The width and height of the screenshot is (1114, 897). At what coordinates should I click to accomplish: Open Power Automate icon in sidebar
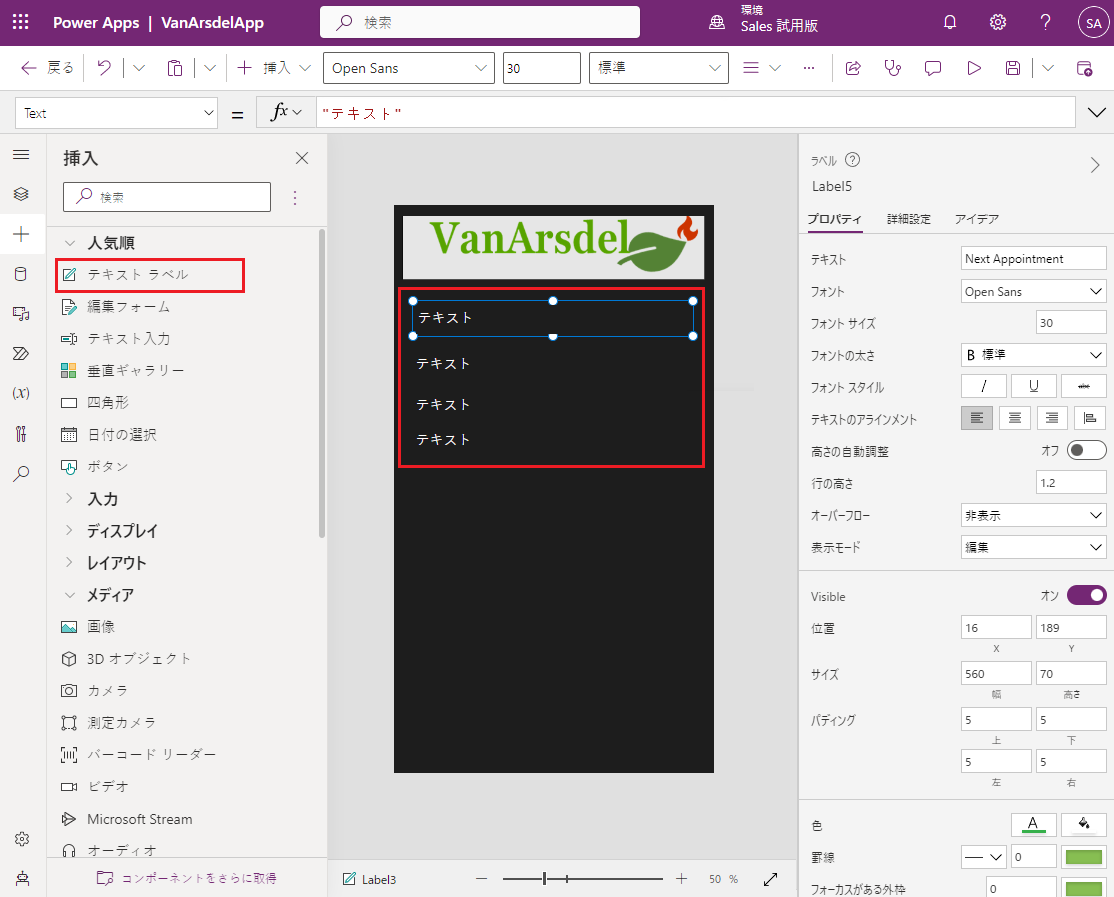tap(21, 354)
